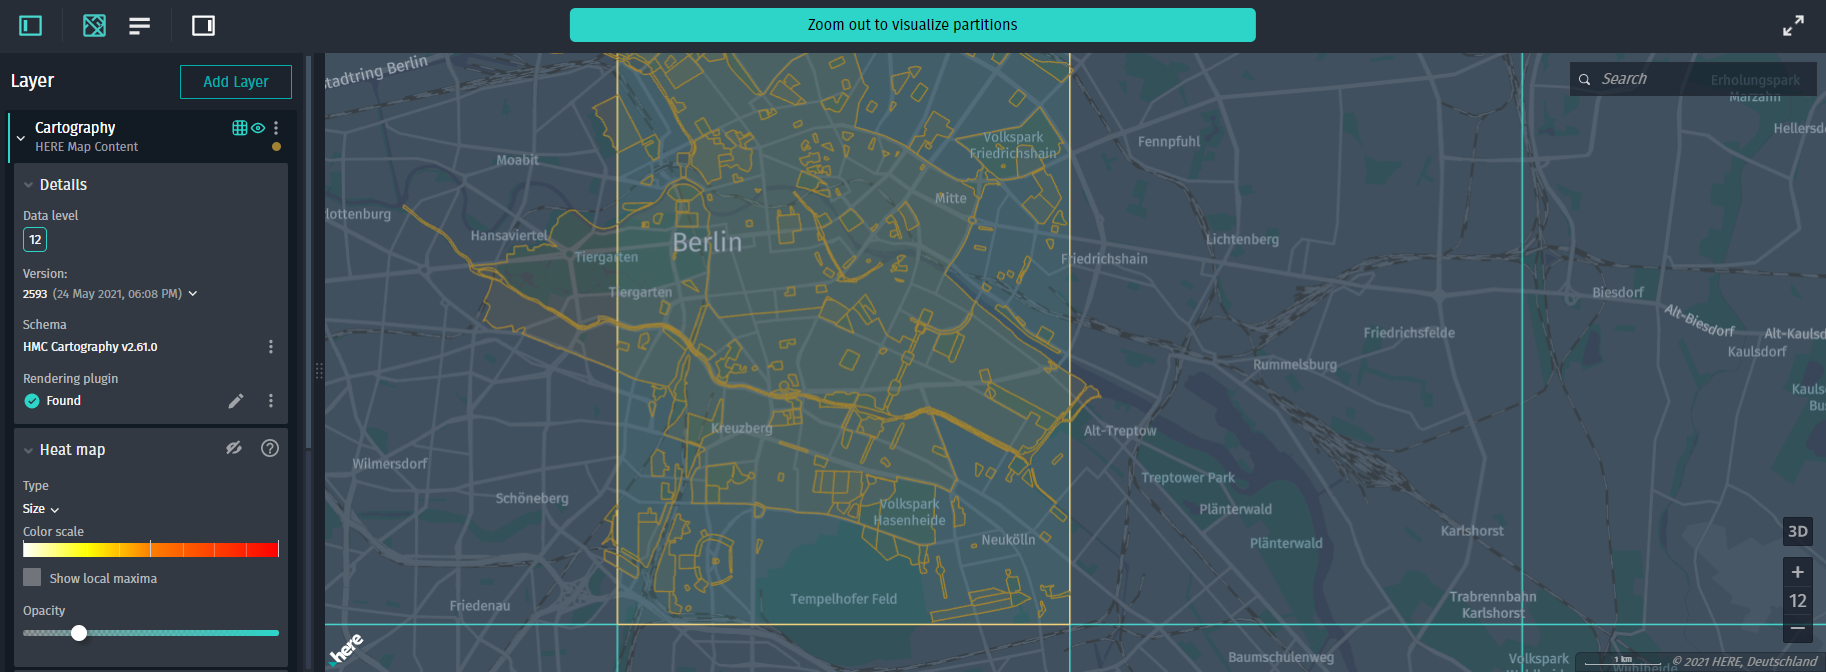Viewport: 1826px width, 672px height.
Task: Click the Neukölln map label
Action: [1008, 540]
